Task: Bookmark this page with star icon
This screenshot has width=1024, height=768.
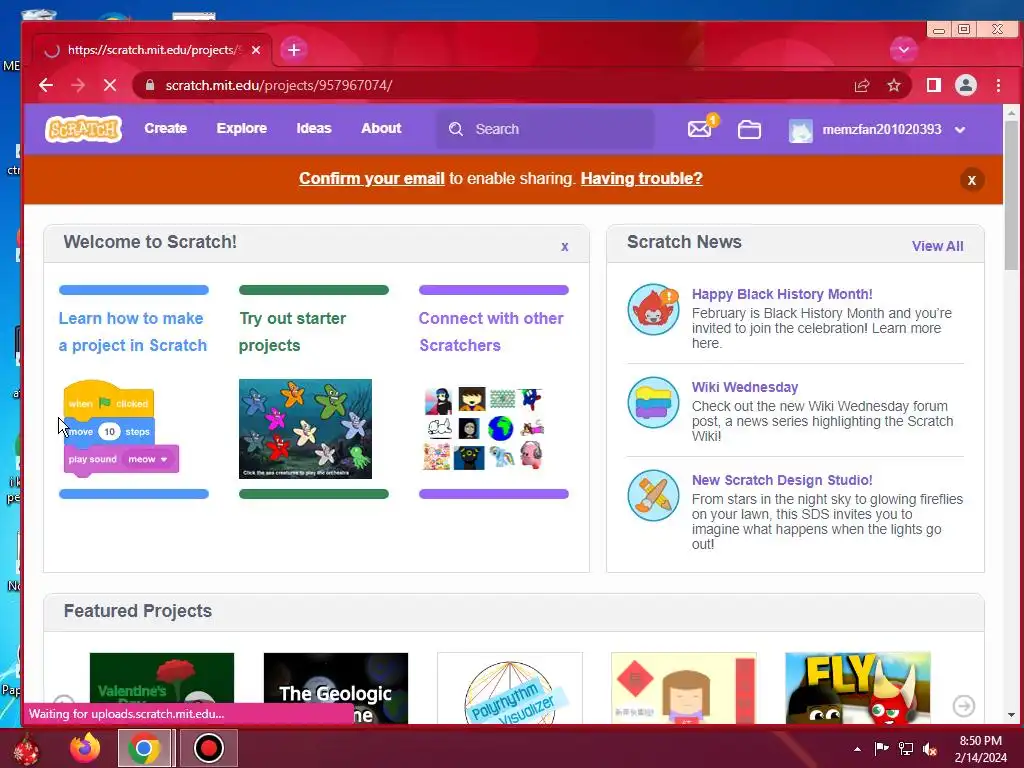Action: tap(893, 85)
